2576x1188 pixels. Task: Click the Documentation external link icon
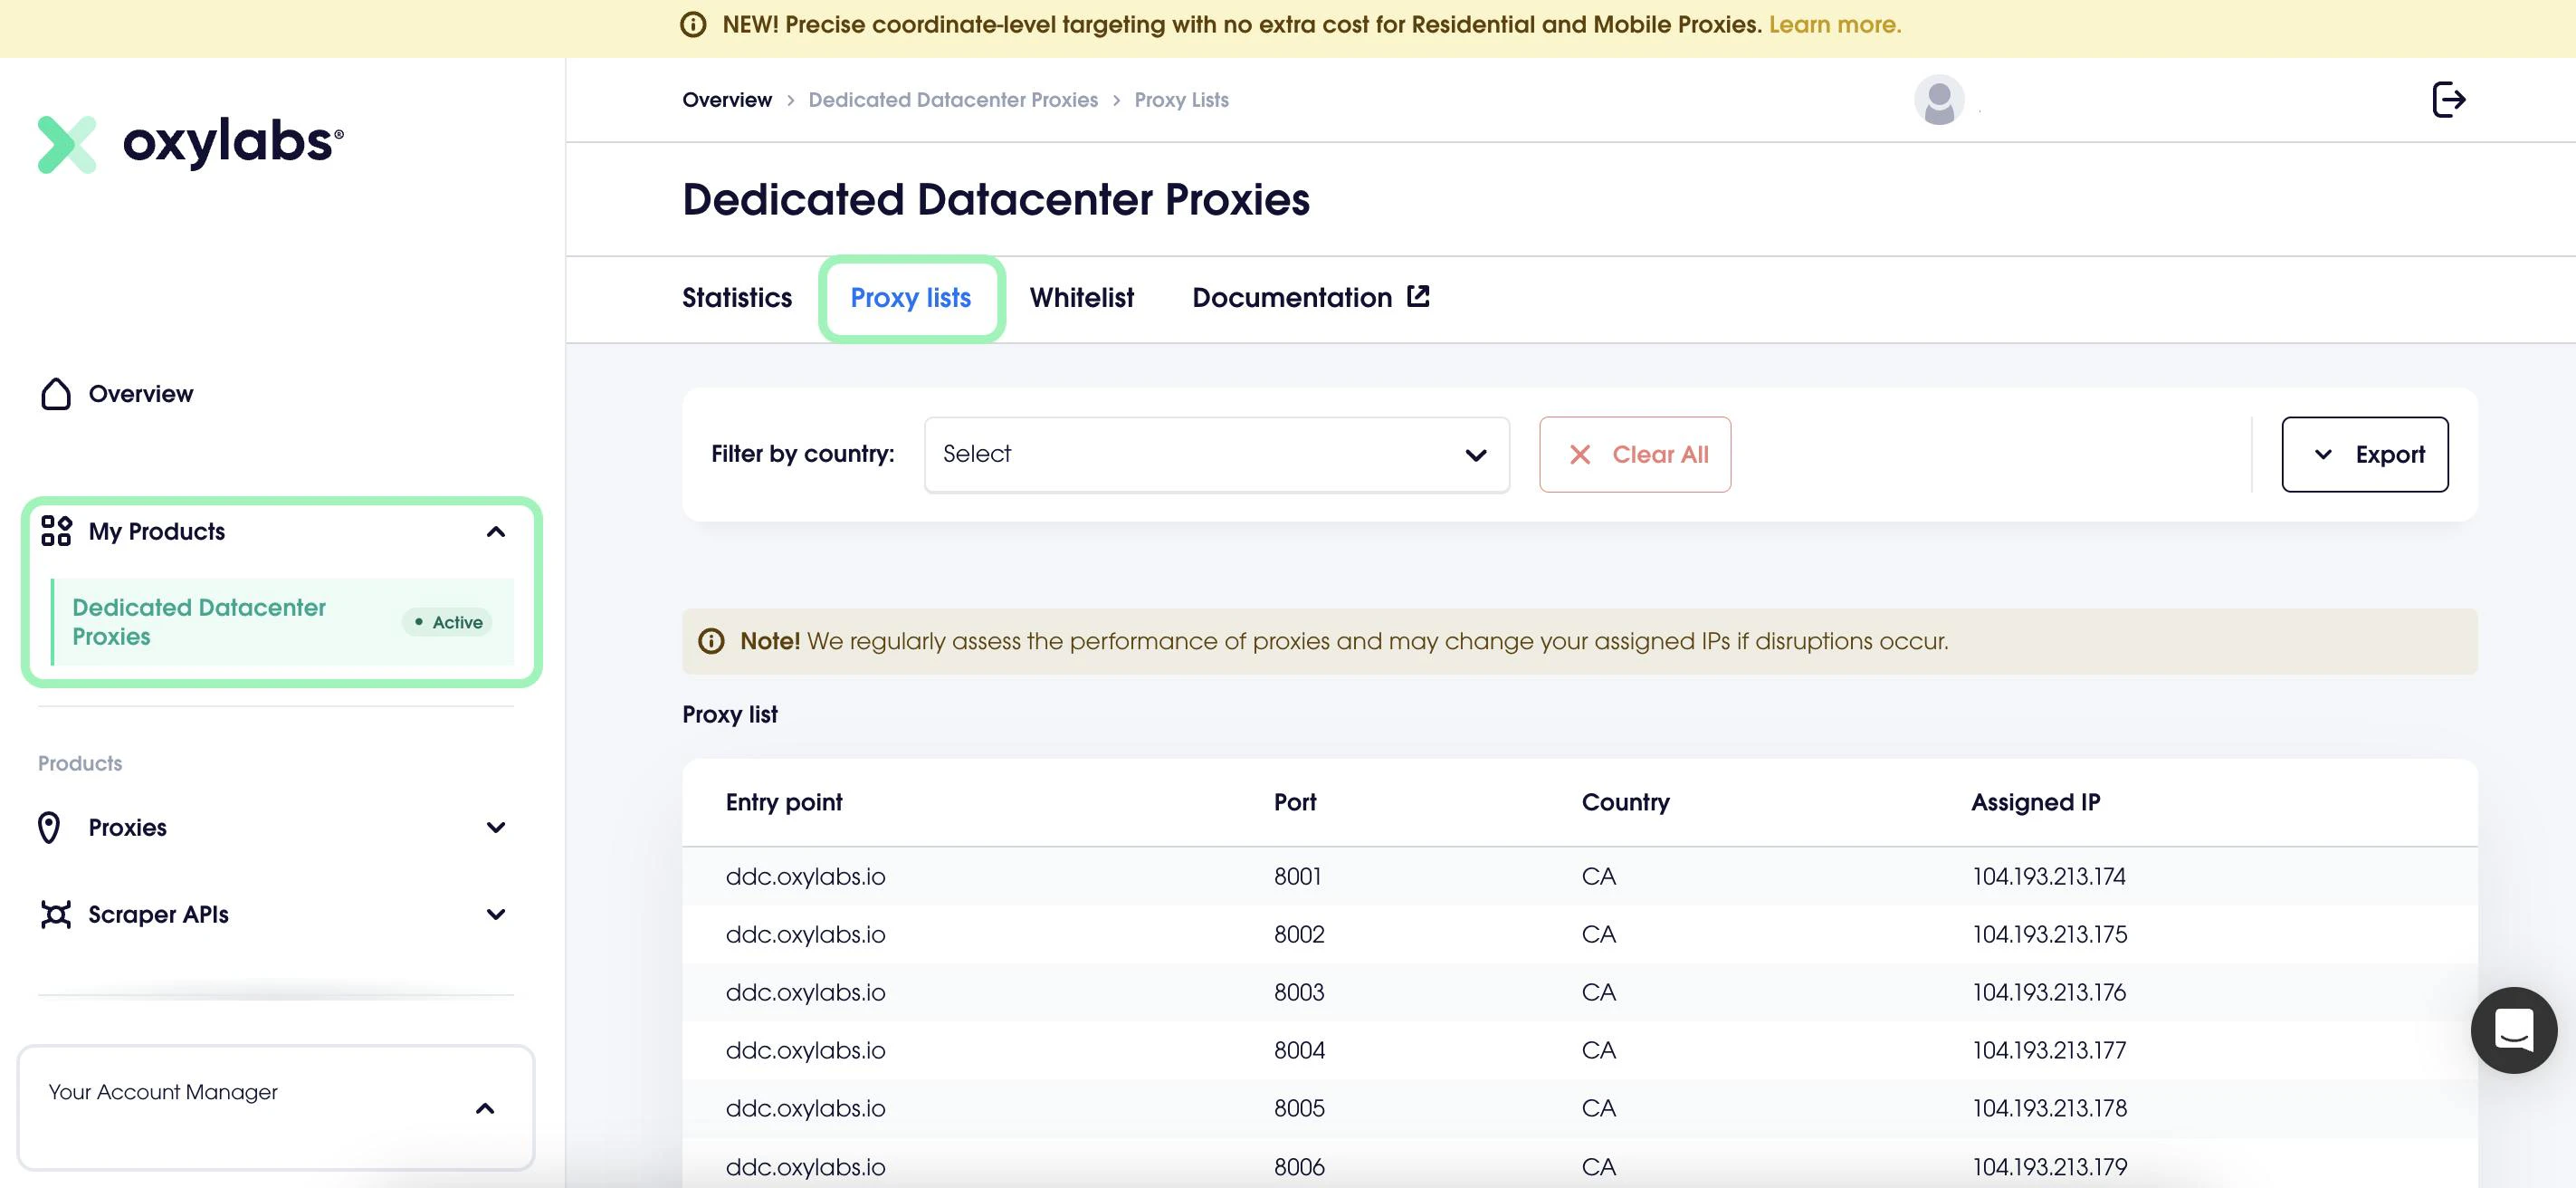(1418, 296)
